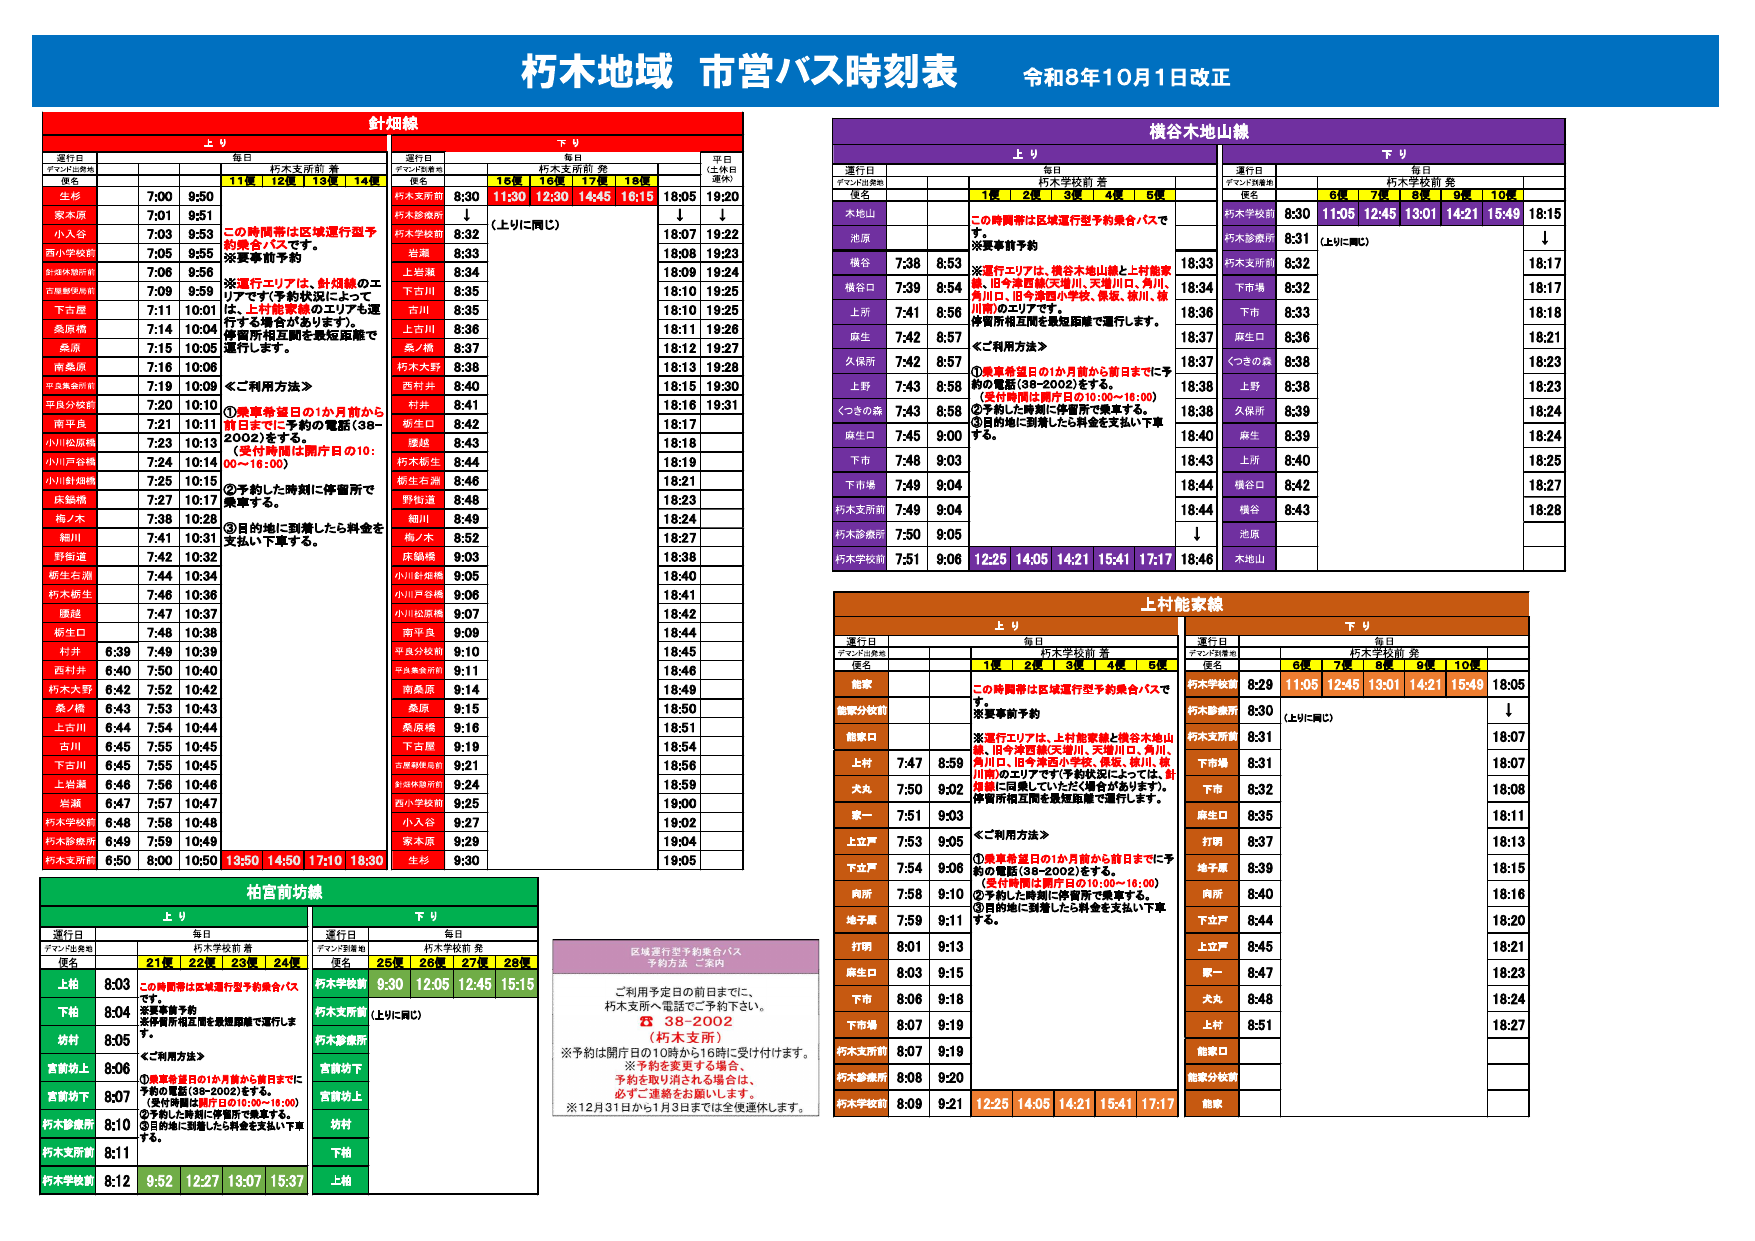This screenshot has width=1755, height=1241.
Task: Click the "梅ノ木" stop in 針畑線 下り
Action: click(418, 538)
